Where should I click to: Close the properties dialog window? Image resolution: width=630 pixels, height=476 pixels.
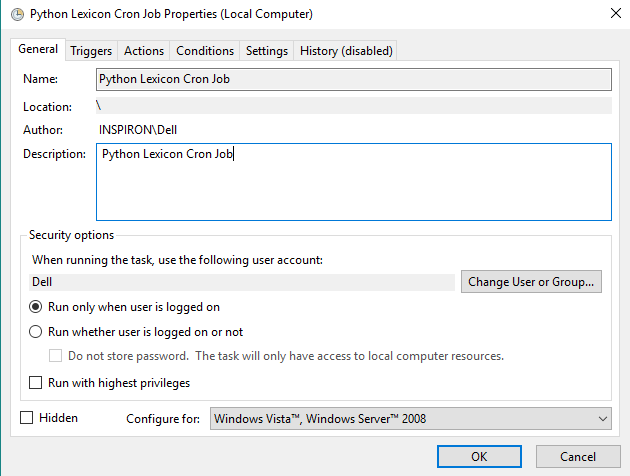(x=611, y=14)
